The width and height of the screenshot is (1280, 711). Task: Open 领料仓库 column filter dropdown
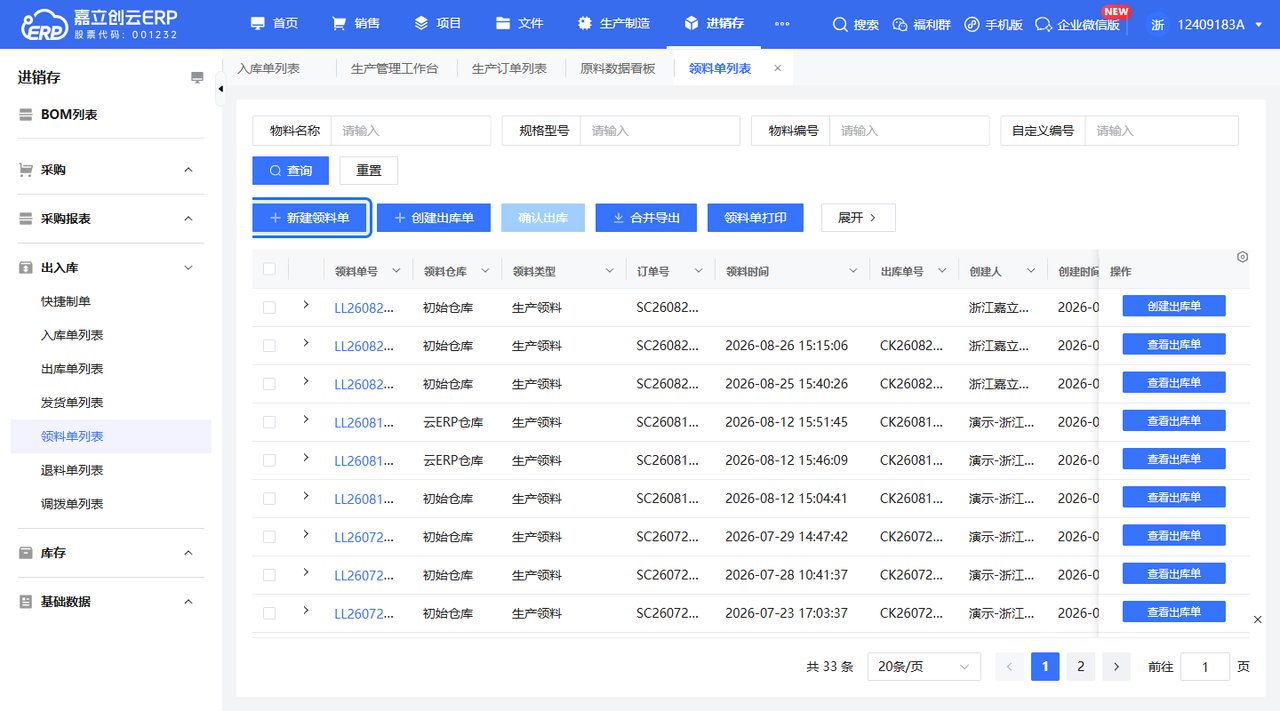pos(486,271)
